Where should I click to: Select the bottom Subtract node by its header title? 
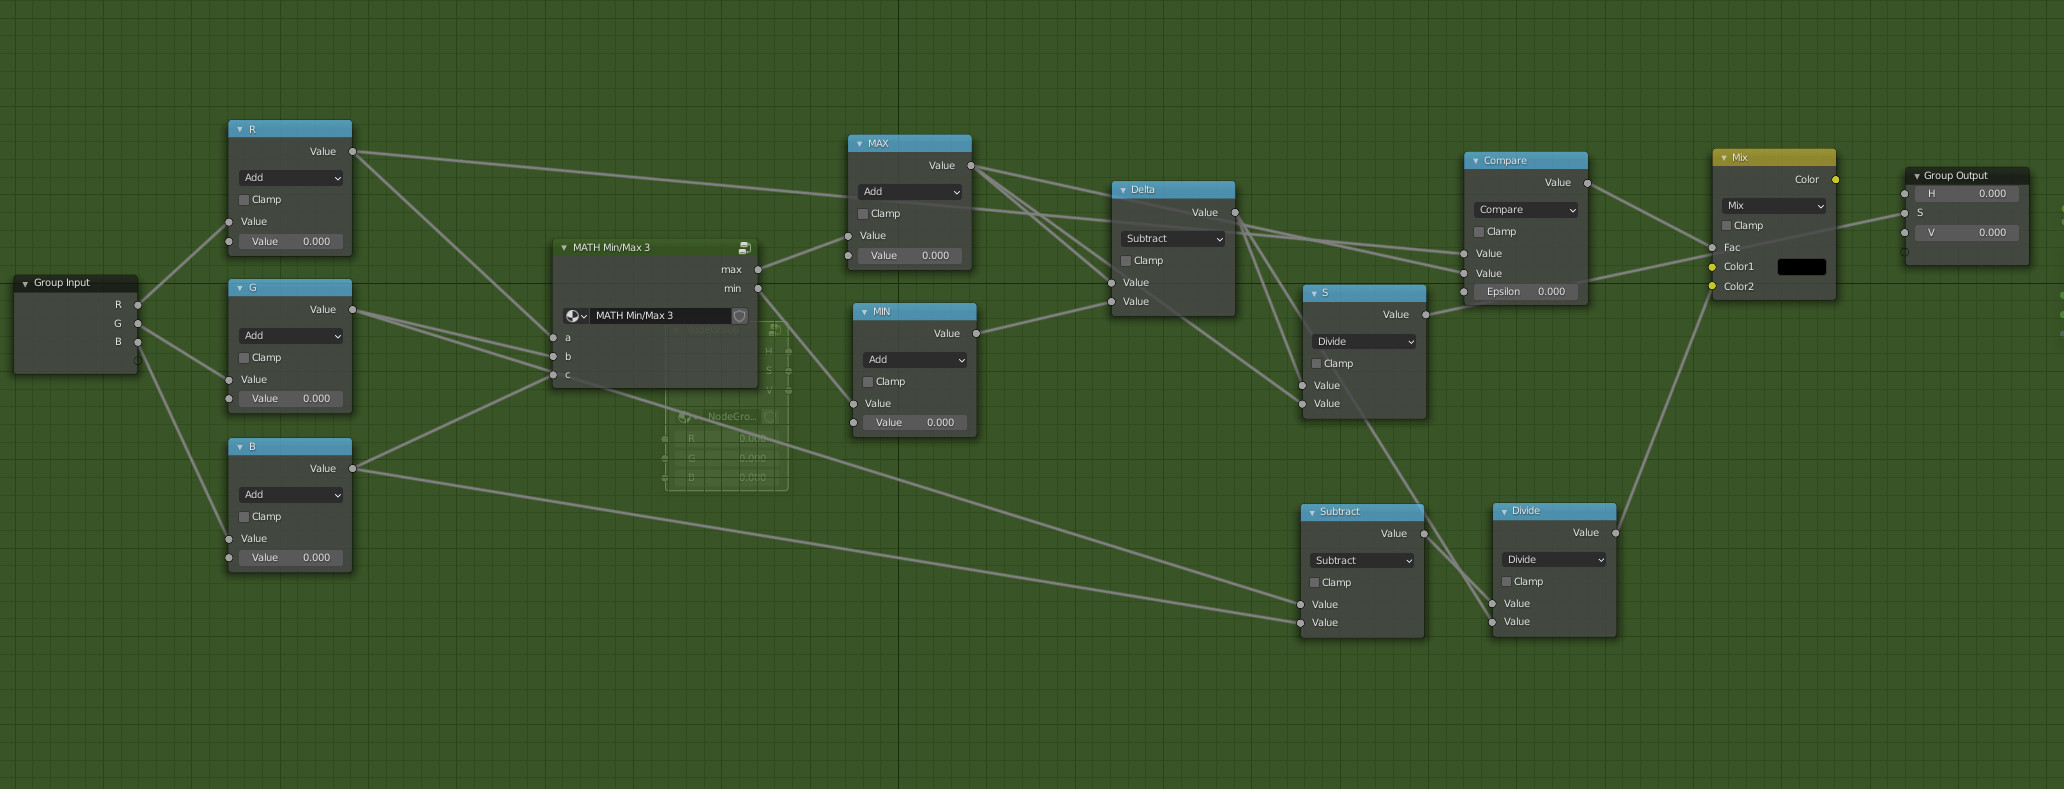pos(1339,512)
